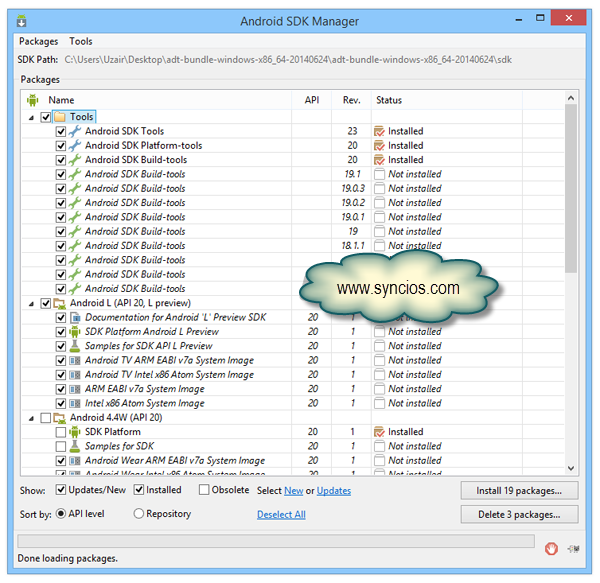The width and height of the screenshot is (600, 583).
Task: Click the flask icon beside Samples for SDK
Action: tap(75, 446)
